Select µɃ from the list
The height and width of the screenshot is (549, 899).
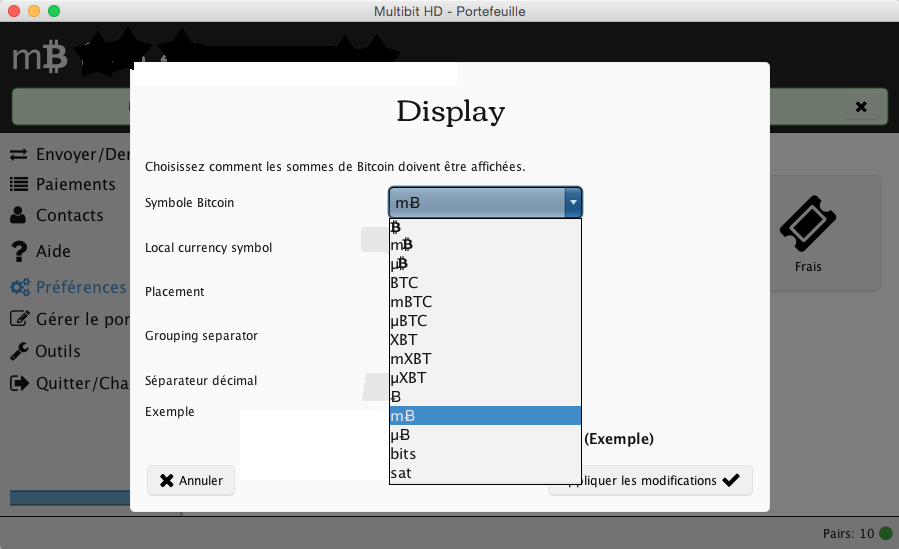pos(485,434)
